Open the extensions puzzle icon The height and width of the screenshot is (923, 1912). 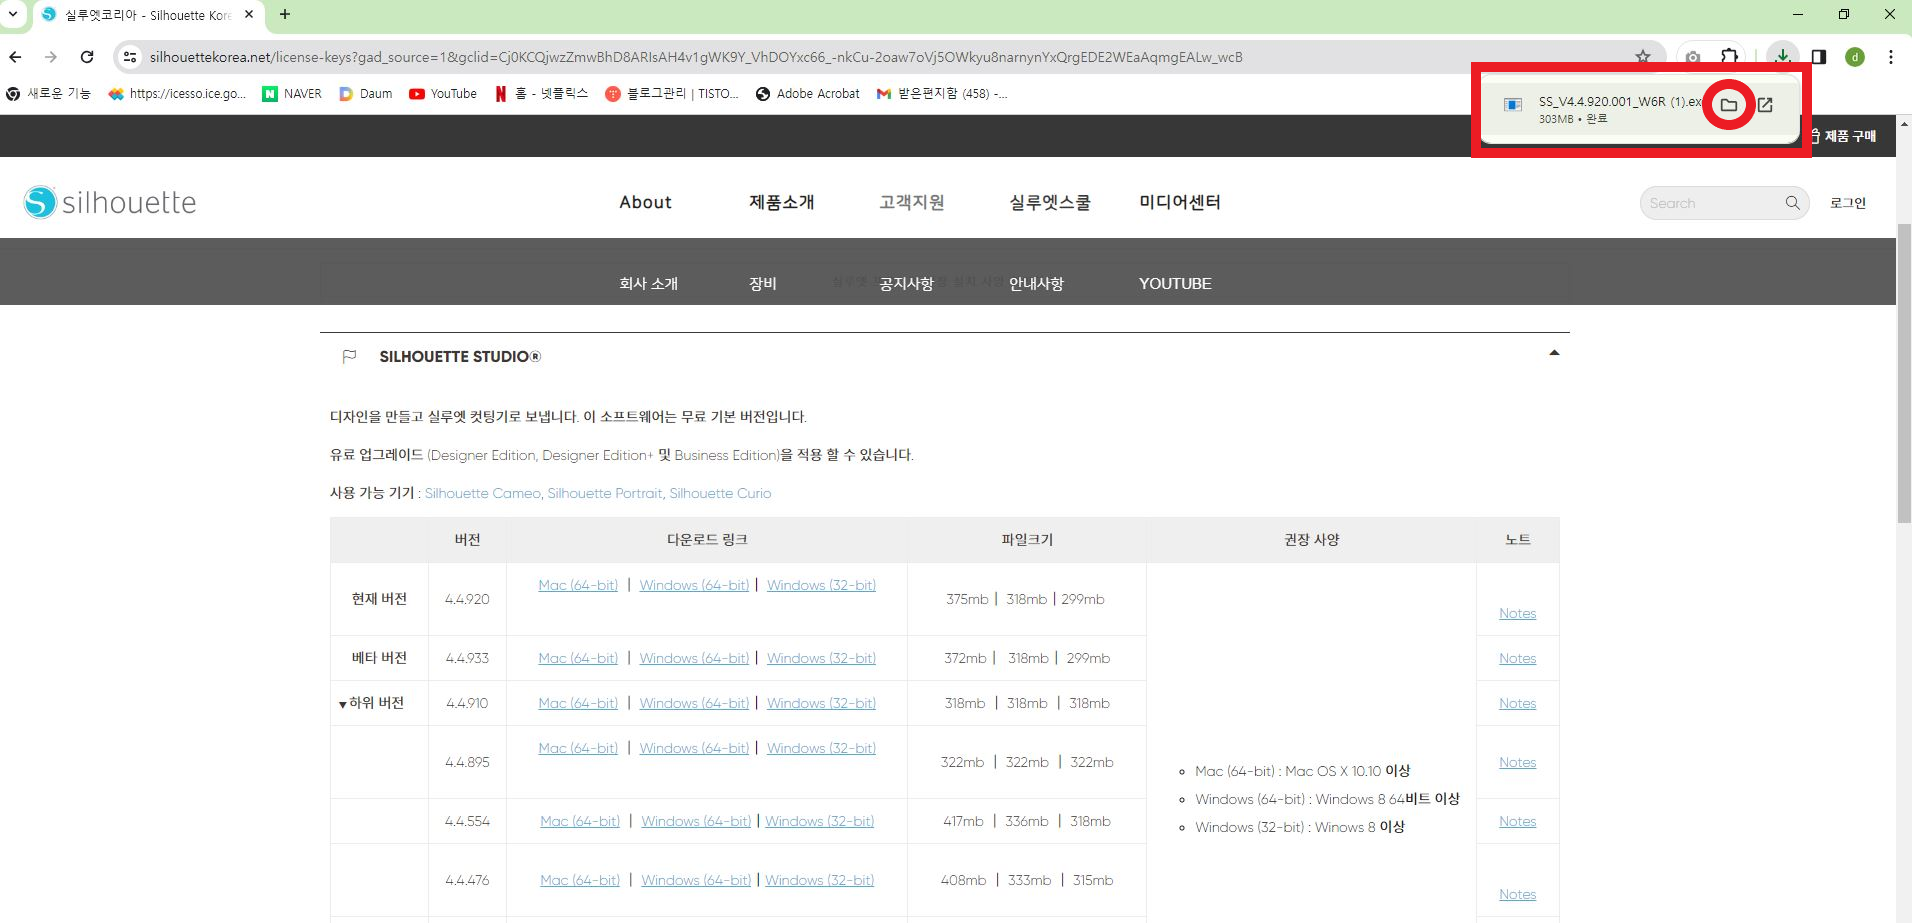pyautogui.click(x=1729, y=57)
